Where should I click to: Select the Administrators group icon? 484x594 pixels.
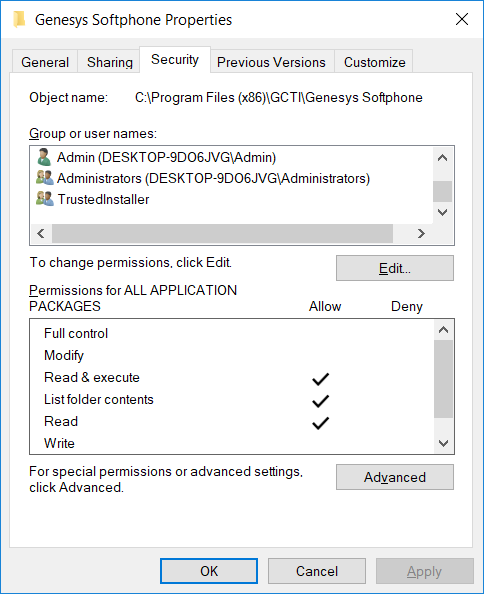tap(44, 178)
